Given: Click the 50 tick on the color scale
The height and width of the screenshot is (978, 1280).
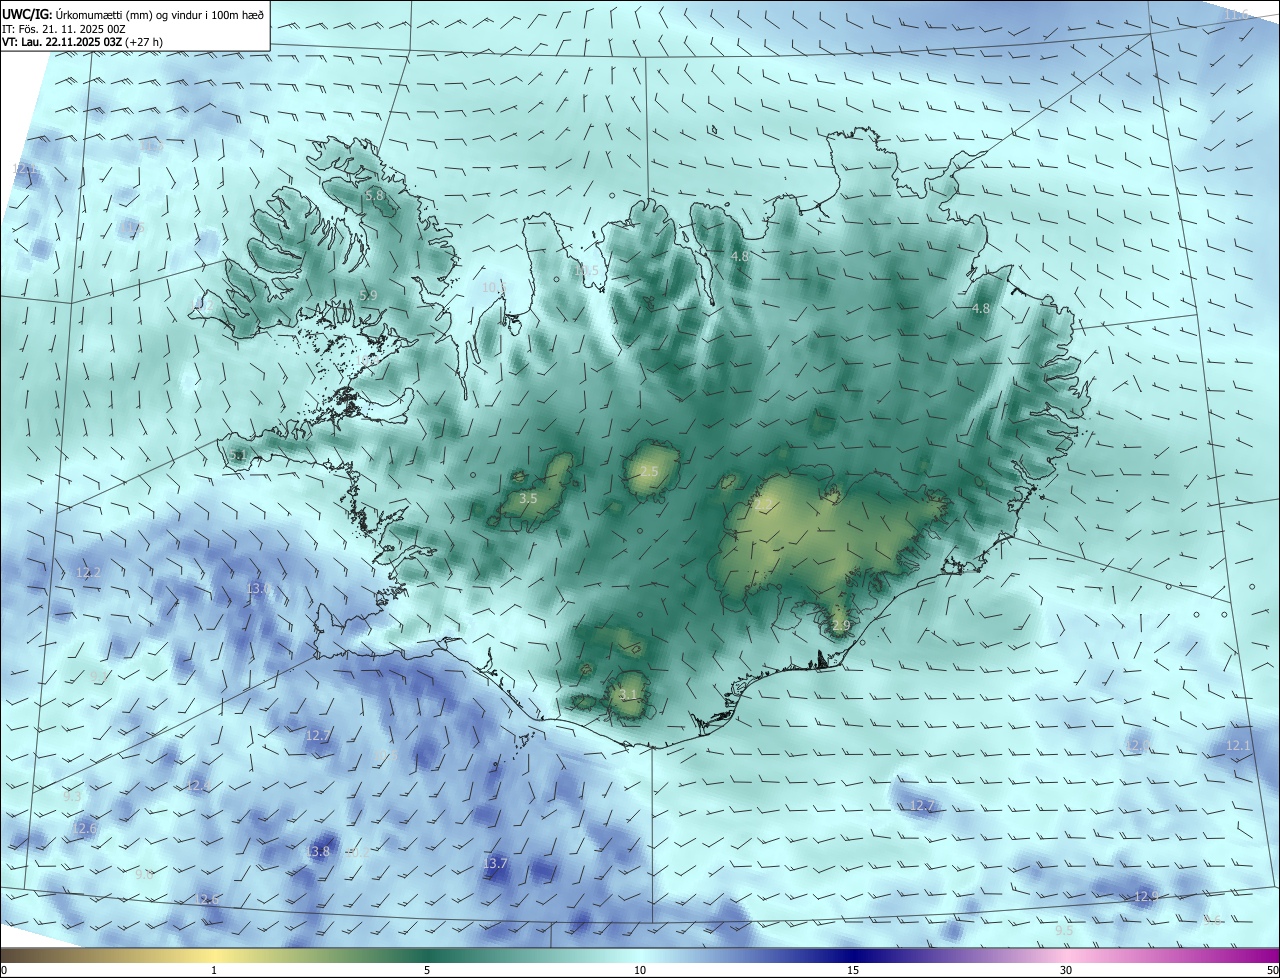Looking at the screenshot, I should pos(1271,970).
